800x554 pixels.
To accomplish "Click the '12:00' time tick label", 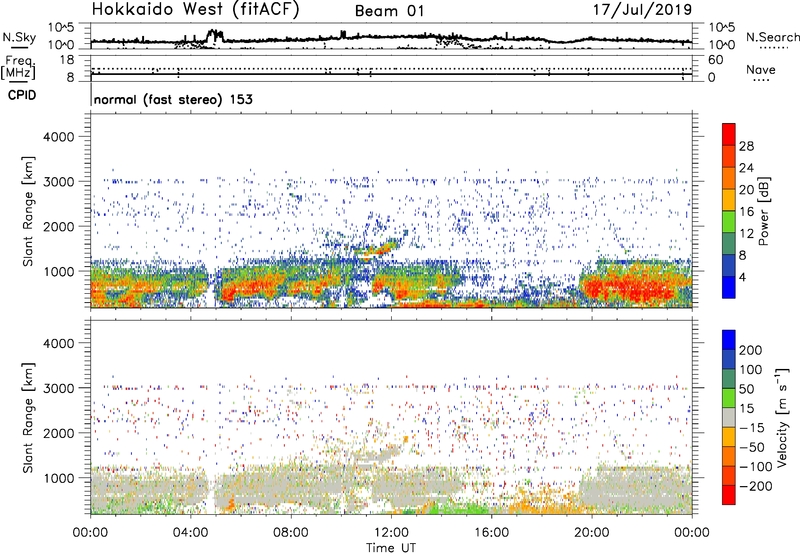I will (391, 533).
